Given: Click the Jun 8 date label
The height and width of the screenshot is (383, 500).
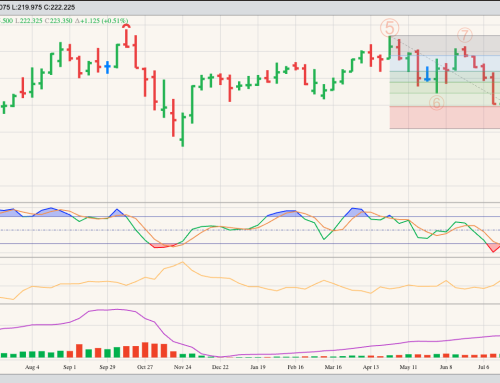Looking at the screenshot, I should pyautogui.click(x=446, y=367).
